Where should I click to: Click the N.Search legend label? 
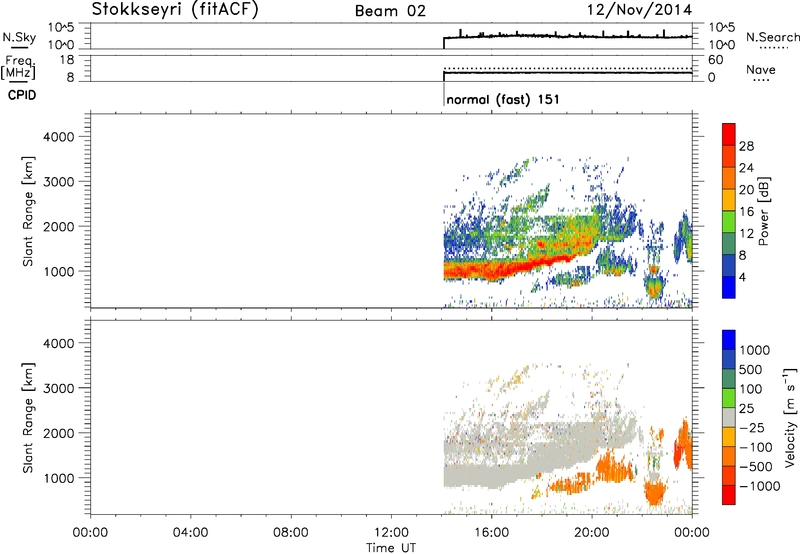point(772,37)
